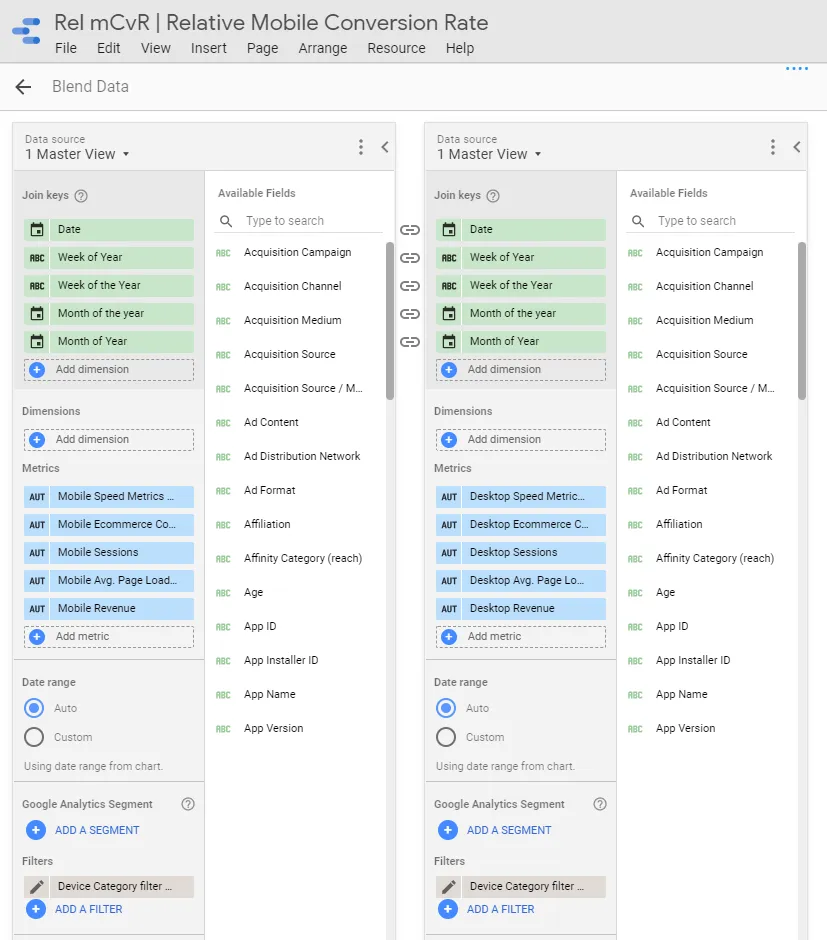Click the left Available Fields scrollbar
Image resolution: width=827 pixels, height=940 pixels.
coord(390,320)
